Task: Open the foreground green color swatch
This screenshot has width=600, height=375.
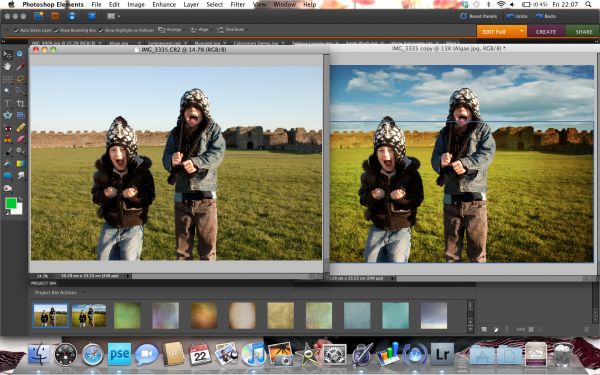Action: pyautogui.click(x=11, y=203)
